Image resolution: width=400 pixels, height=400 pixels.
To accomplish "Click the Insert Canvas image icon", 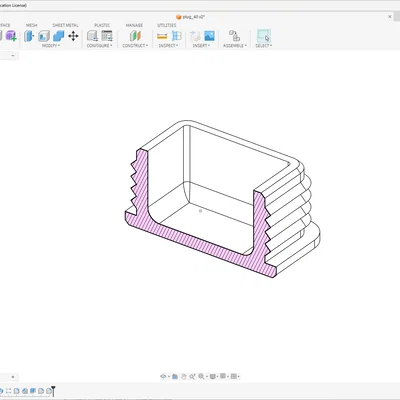I will 209,36.
